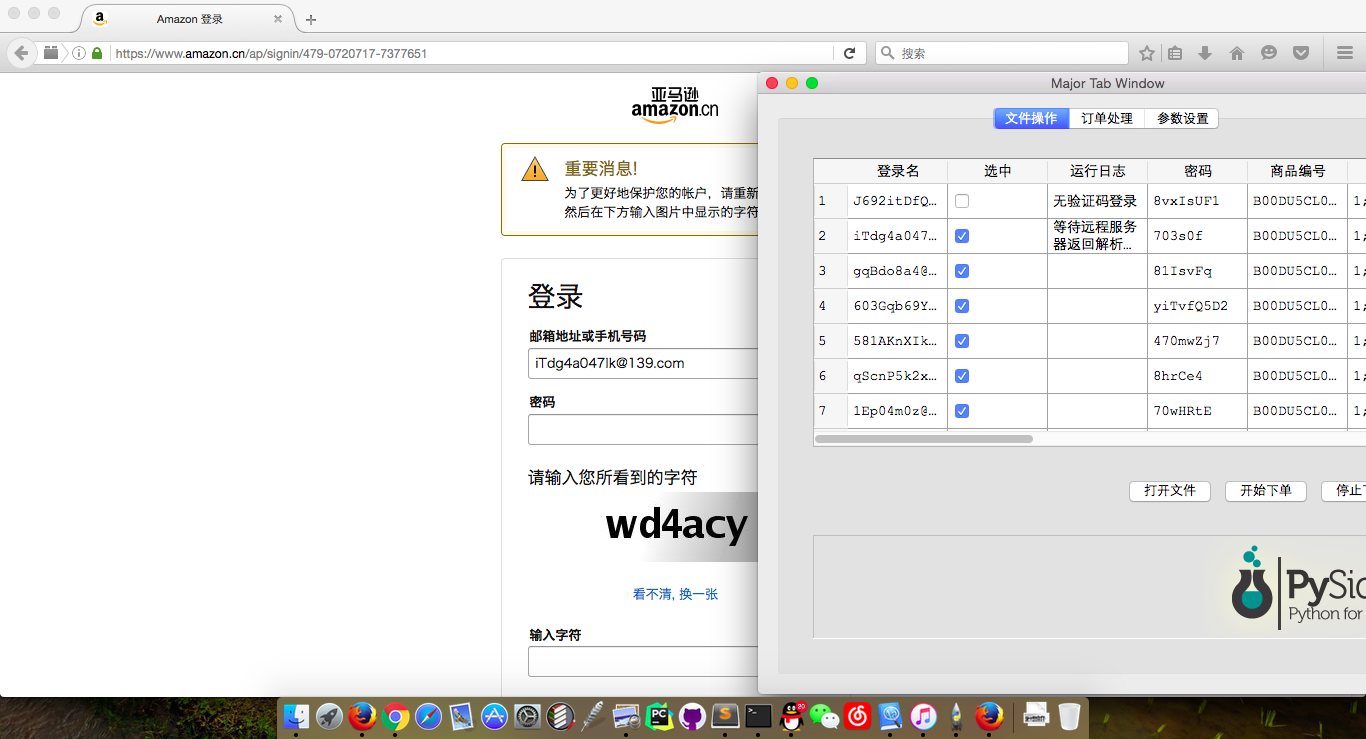Show Firefox bookmarks list icon

pos(1175,53)
